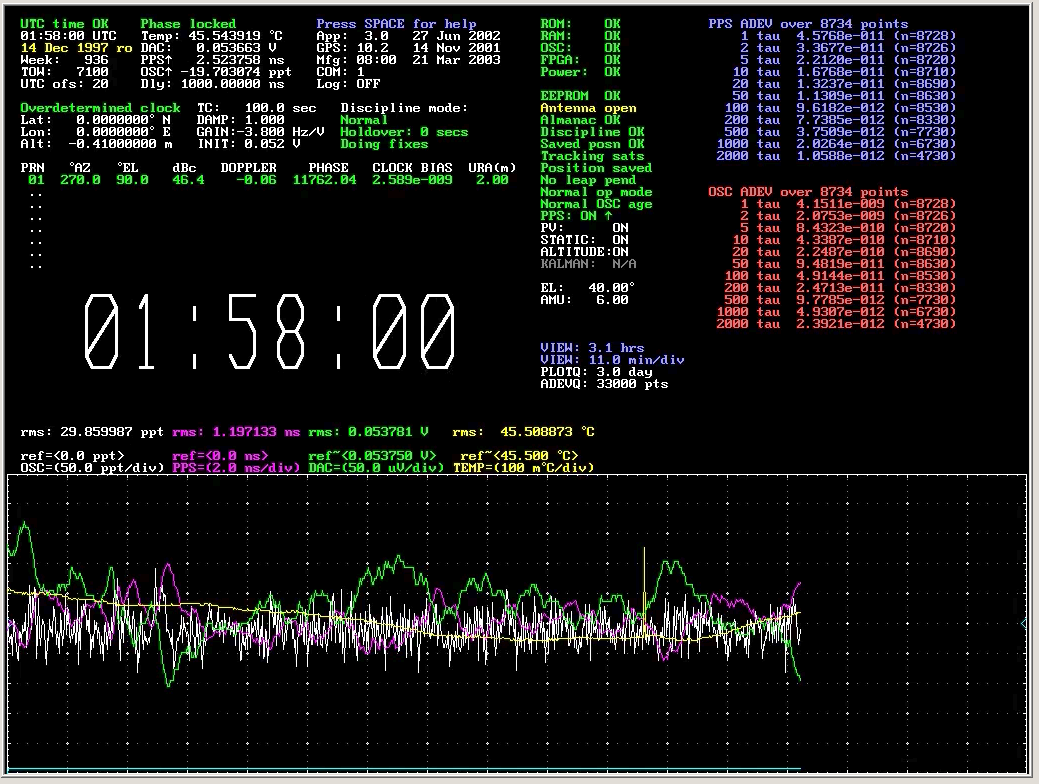The width and height of the screenshot is (1039, 784).
Task: Select the OSC ADEV '100 tau 4.9144e-011' row
Action: (841, 276)
